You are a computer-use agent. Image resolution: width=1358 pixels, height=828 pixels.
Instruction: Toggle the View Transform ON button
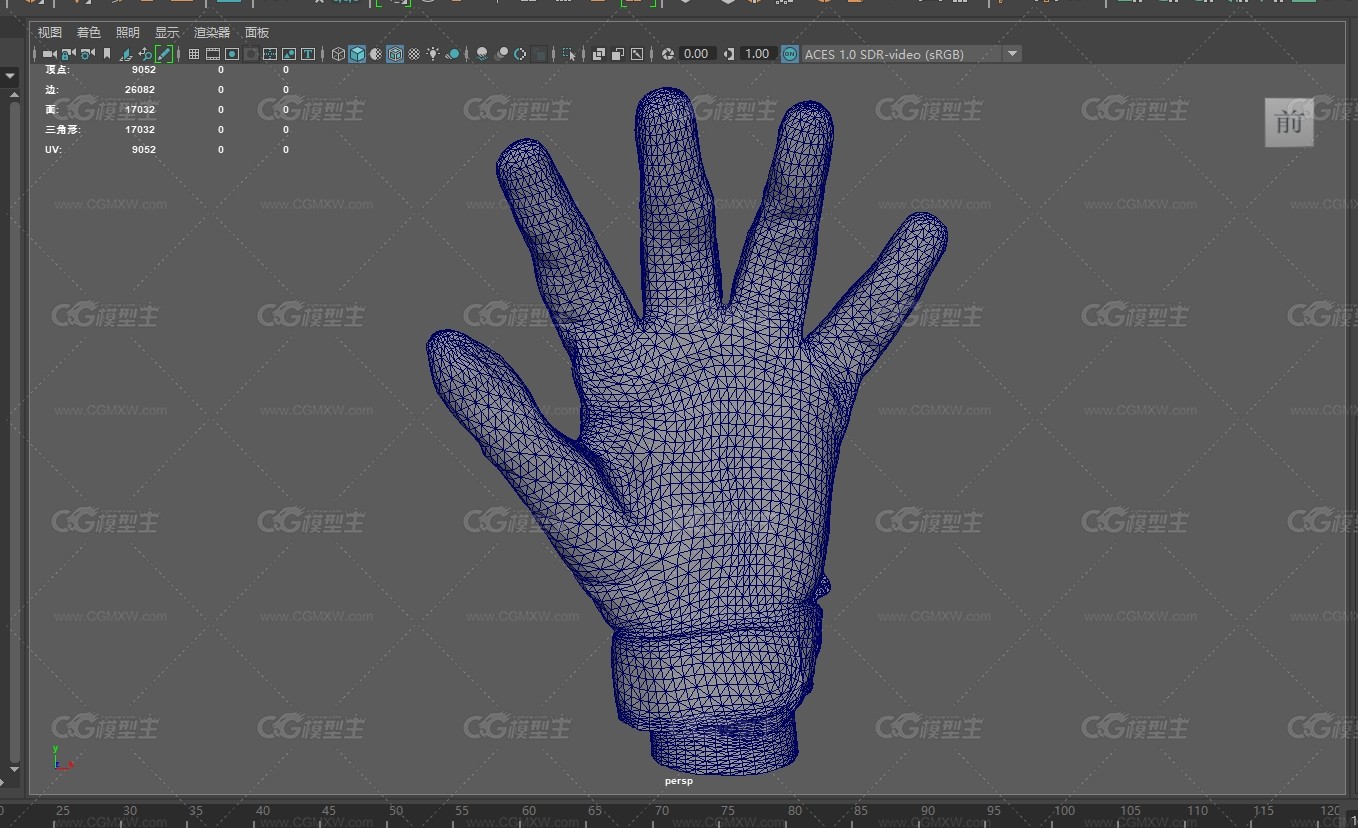tap(789, 54)
